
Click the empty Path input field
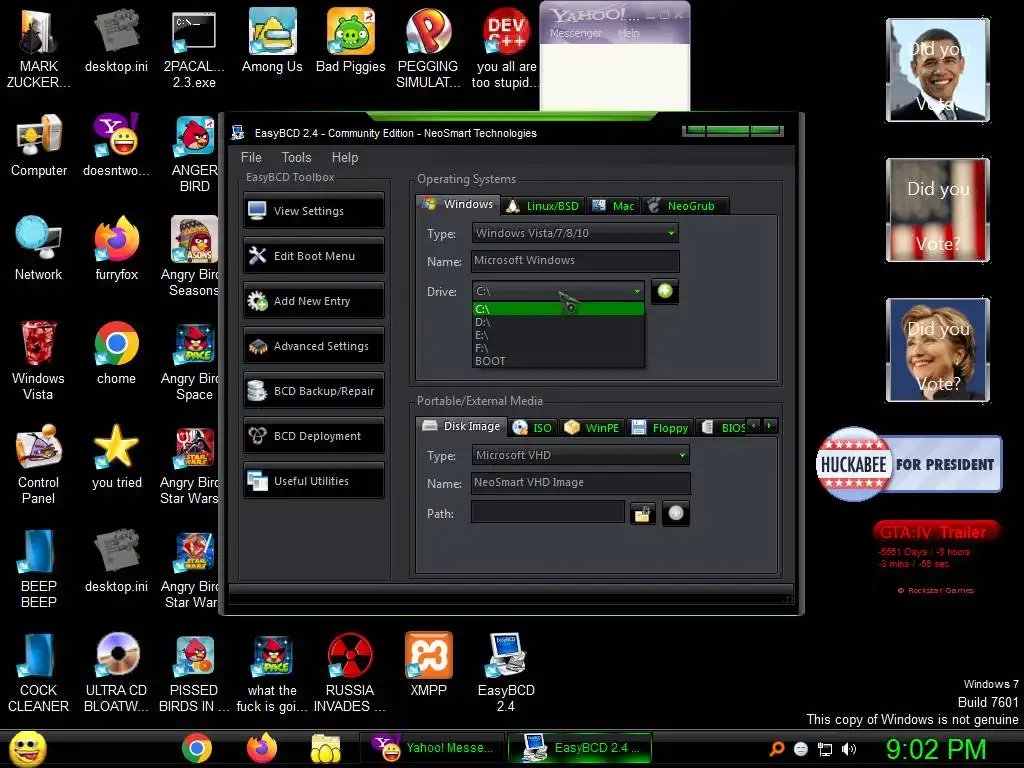(x=547, y=512)
